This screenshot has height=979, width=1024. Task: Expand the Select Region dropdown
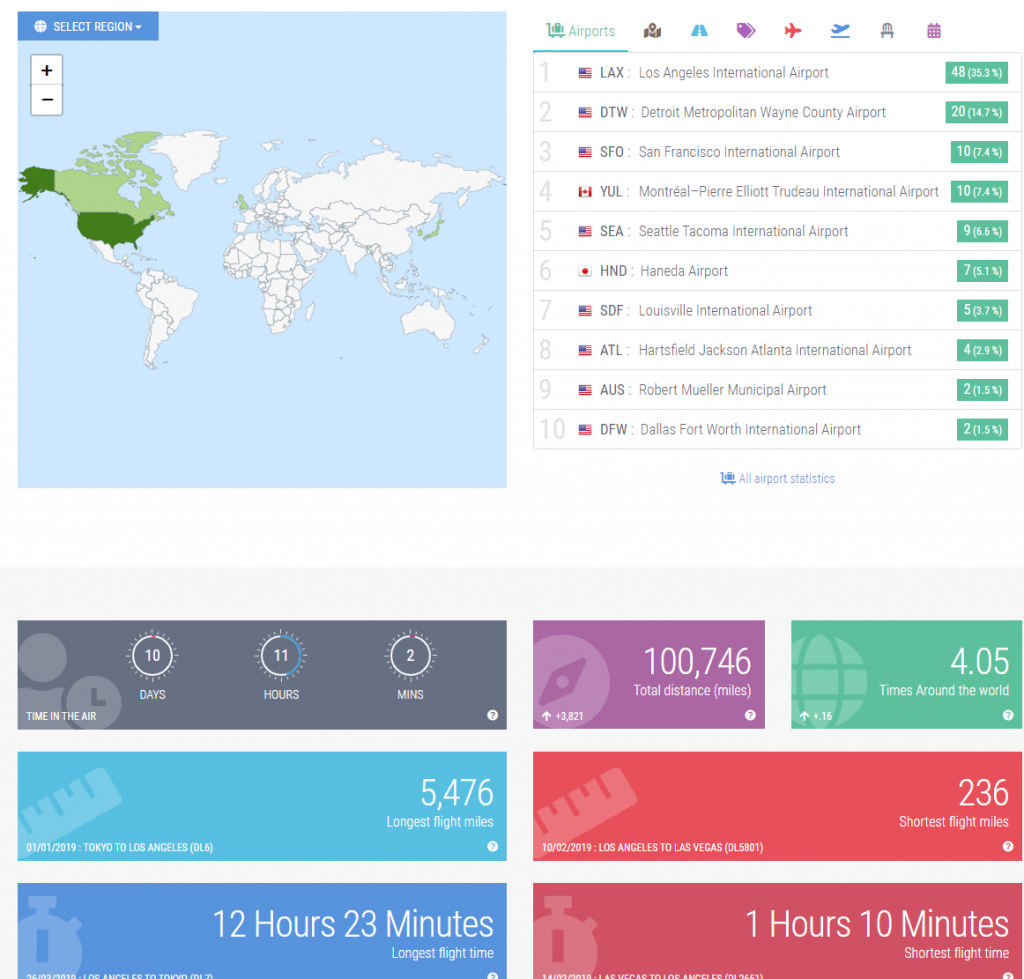click(88, 26)
